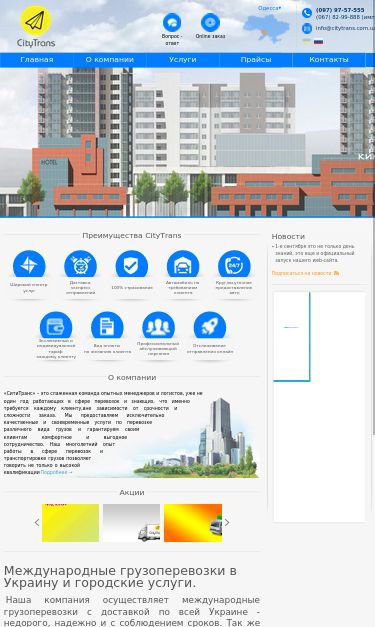The width and height of the screenshot is (375, 627).
Task: Click the Преимущества CityTrans heading
Action: (132, 236)
